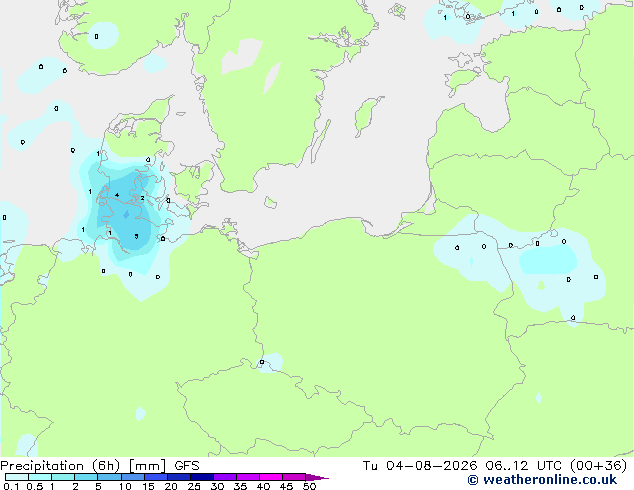Click the 'Tu 04-08-2026 06..12 UTC (00+36)' text
The width and height of the screenshot is (634, 490).
[x=495, y=466]
